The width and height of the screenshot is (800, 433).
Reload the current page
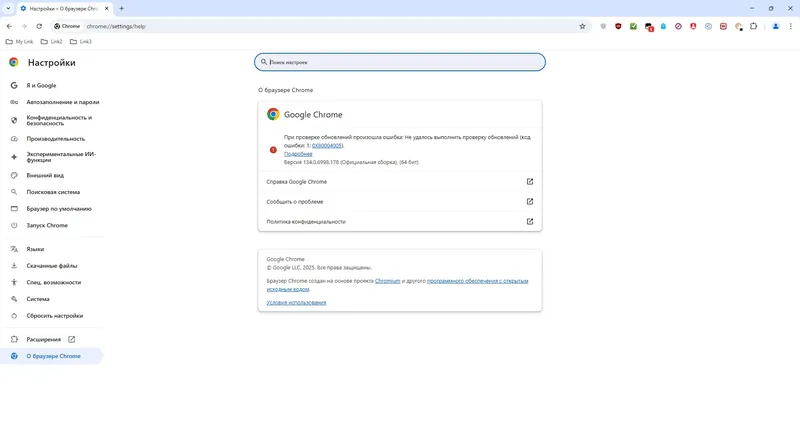(39, 26)
